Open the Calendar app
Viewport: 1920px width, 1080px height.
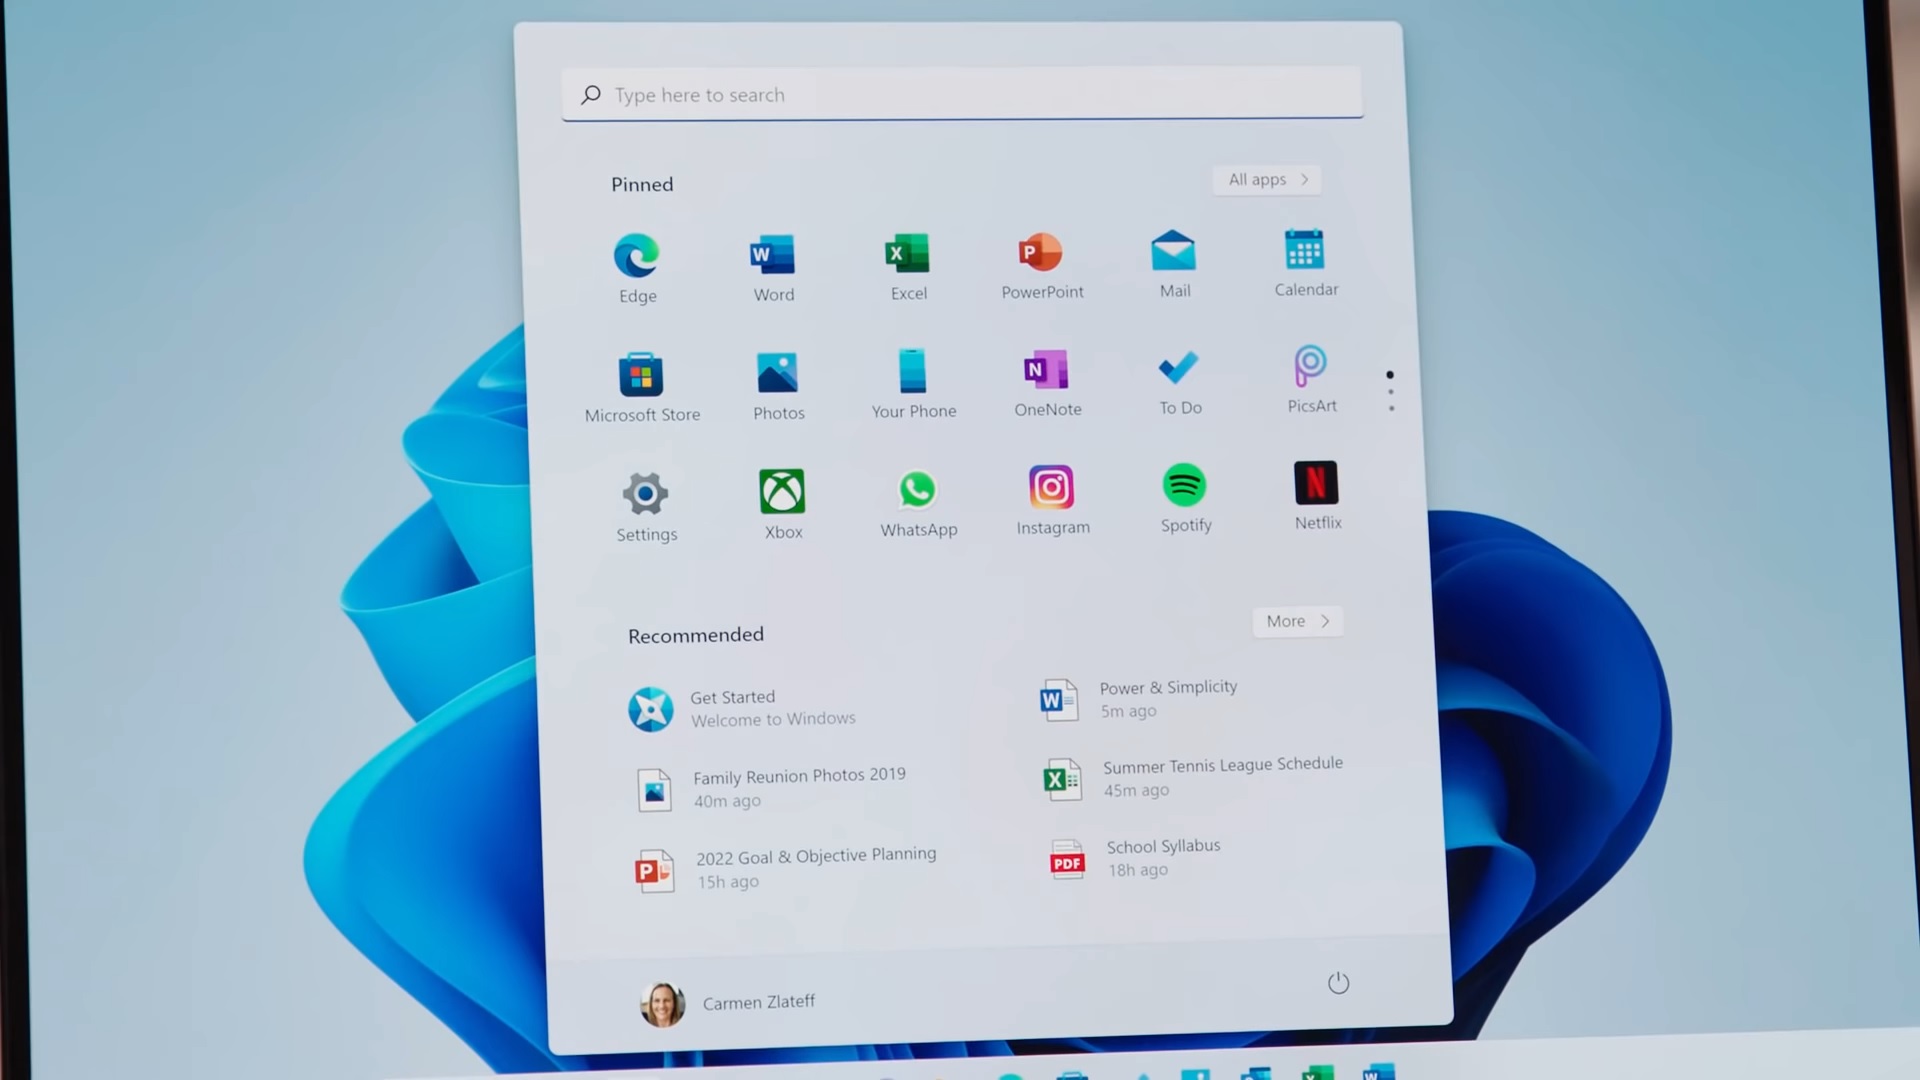[1306, 261]
